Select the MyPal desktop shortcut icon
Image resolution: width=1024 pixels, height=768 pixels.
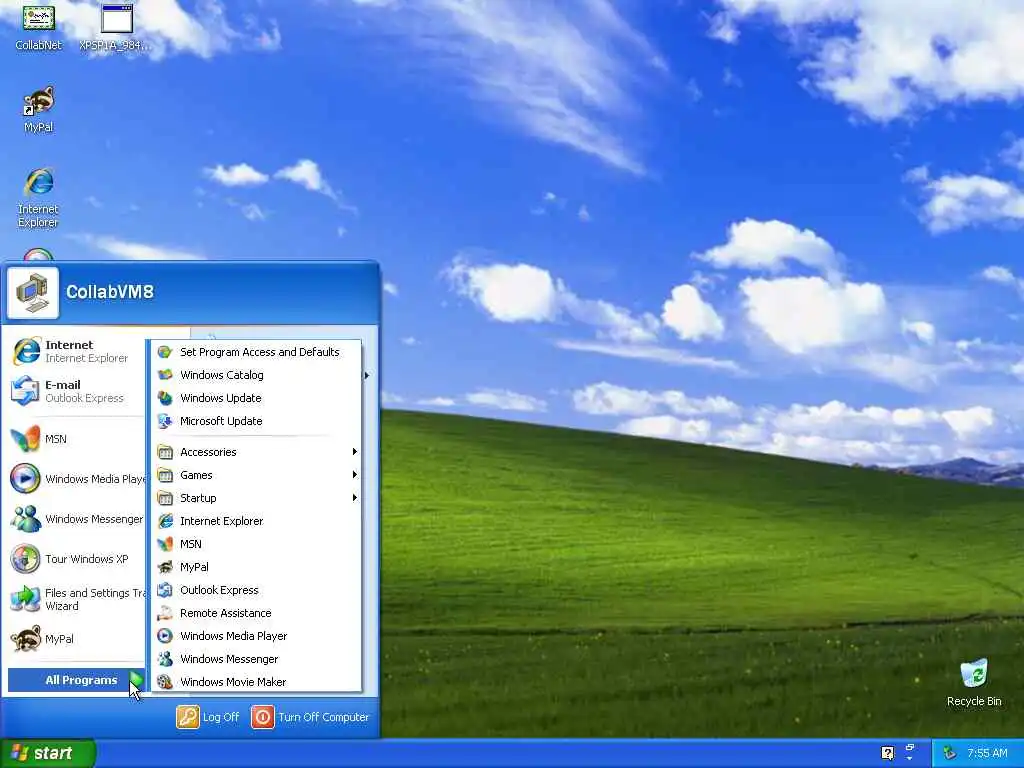click(39, 109)
